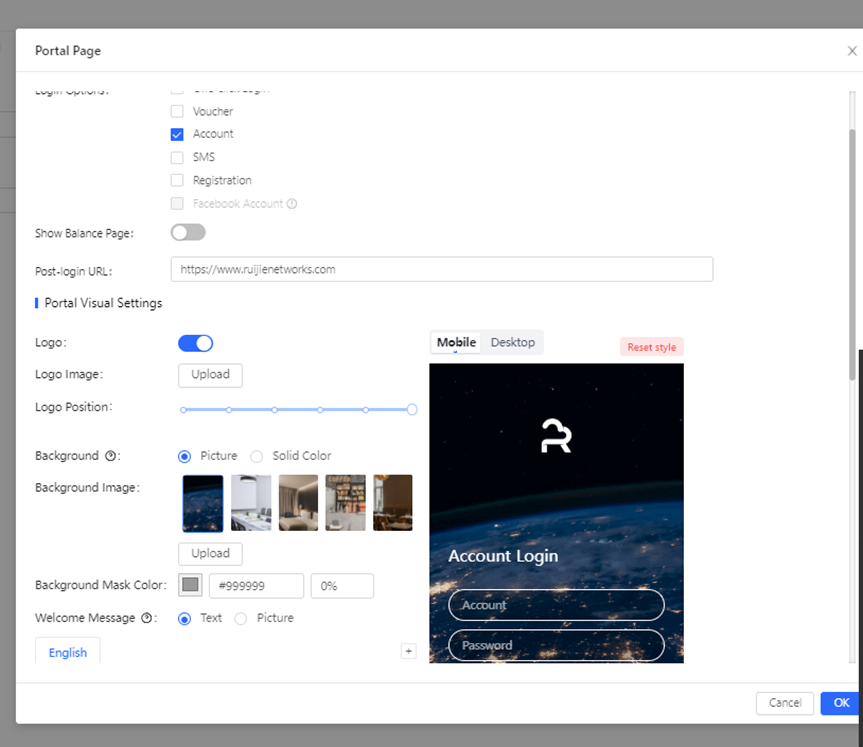Click the Reset style button
Image resolution: width=863 pixels, height=747 pixels.
pos(652,347)
